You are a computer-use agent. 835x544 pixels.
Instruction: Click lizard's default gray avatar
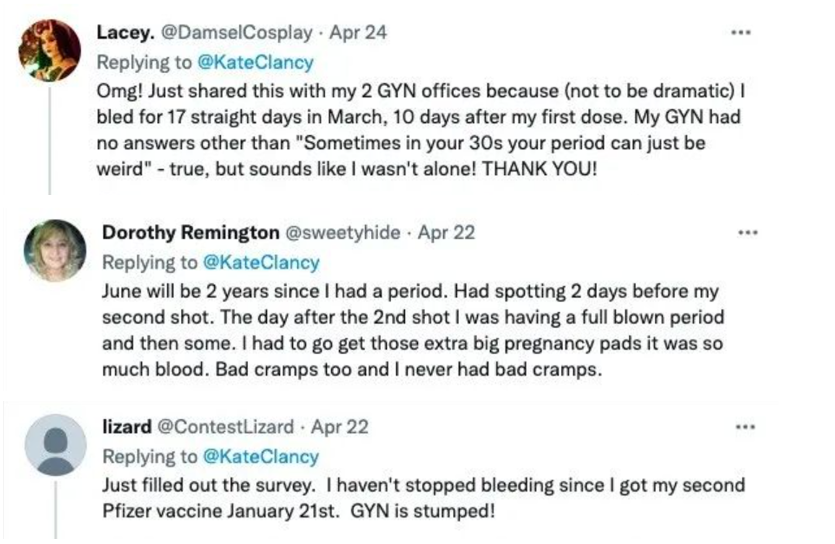pyautogui.click(x=55, y=443)
